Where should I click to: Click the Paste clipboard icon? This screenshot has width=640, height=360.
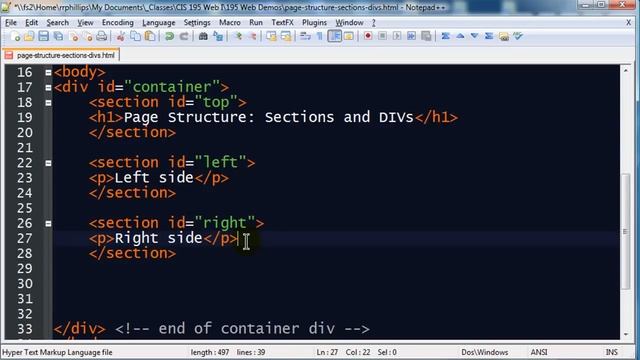pyautogui.click(x=150, y=37)
